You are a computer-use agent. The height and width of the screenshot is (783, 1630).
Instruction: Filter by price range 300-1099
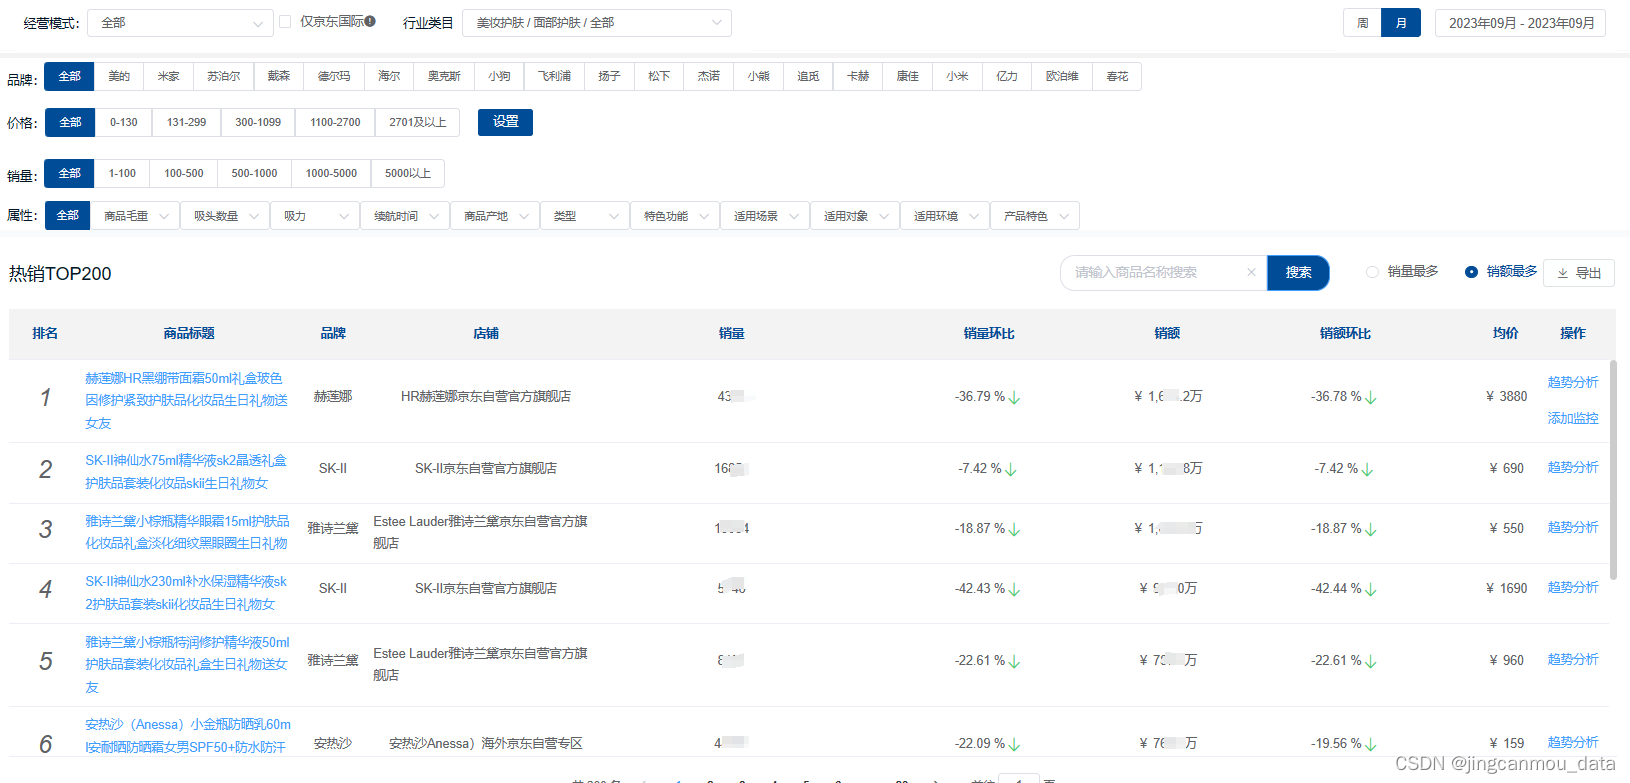tap(258, 122)
